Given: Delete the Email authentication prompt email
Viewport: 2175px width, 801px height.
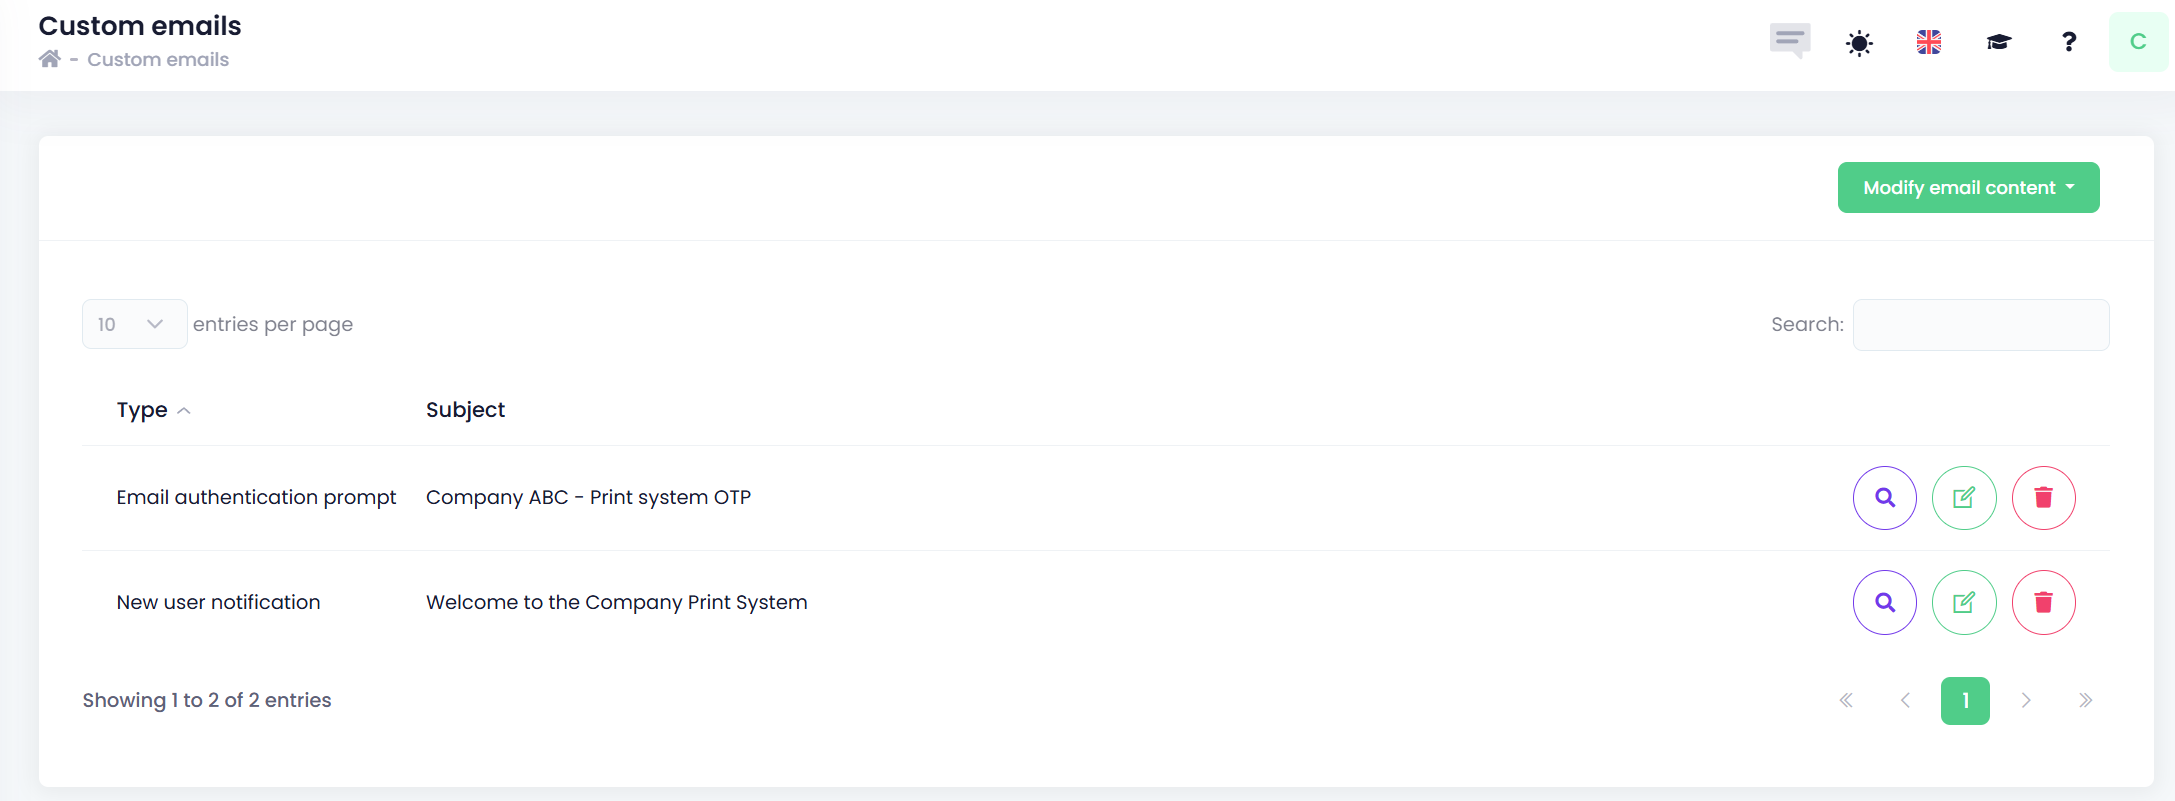Looking at the screenshot, I should pyautogui.click(x=2043, y=498).
